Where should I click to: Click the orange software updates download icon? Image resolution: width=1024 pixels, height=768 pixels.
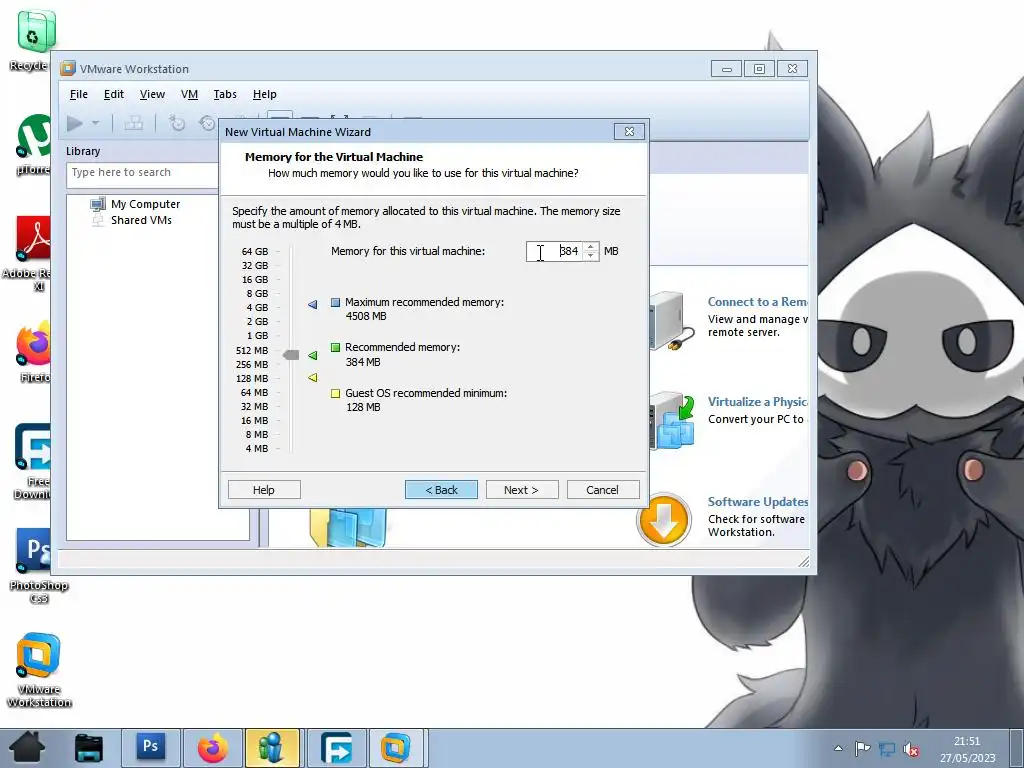664,520
